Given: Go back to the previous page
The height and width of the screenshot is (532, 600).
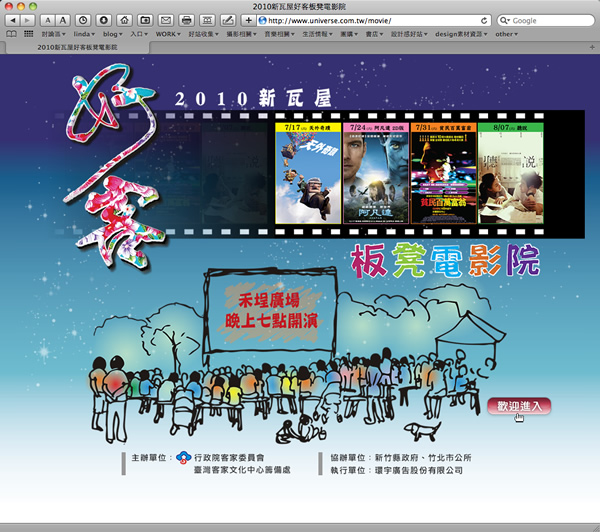Looking at the screenshot, I should pos(13,20).
